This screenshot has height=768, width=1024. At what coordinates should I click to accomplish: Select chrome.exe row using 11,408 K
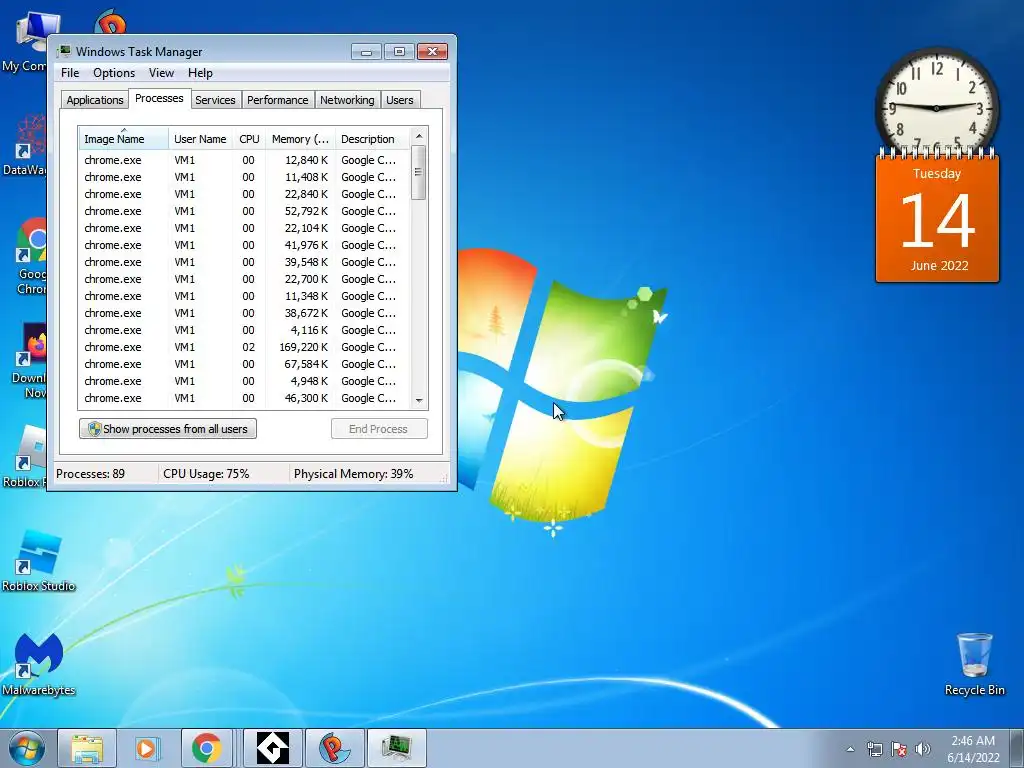coord(244,177)
